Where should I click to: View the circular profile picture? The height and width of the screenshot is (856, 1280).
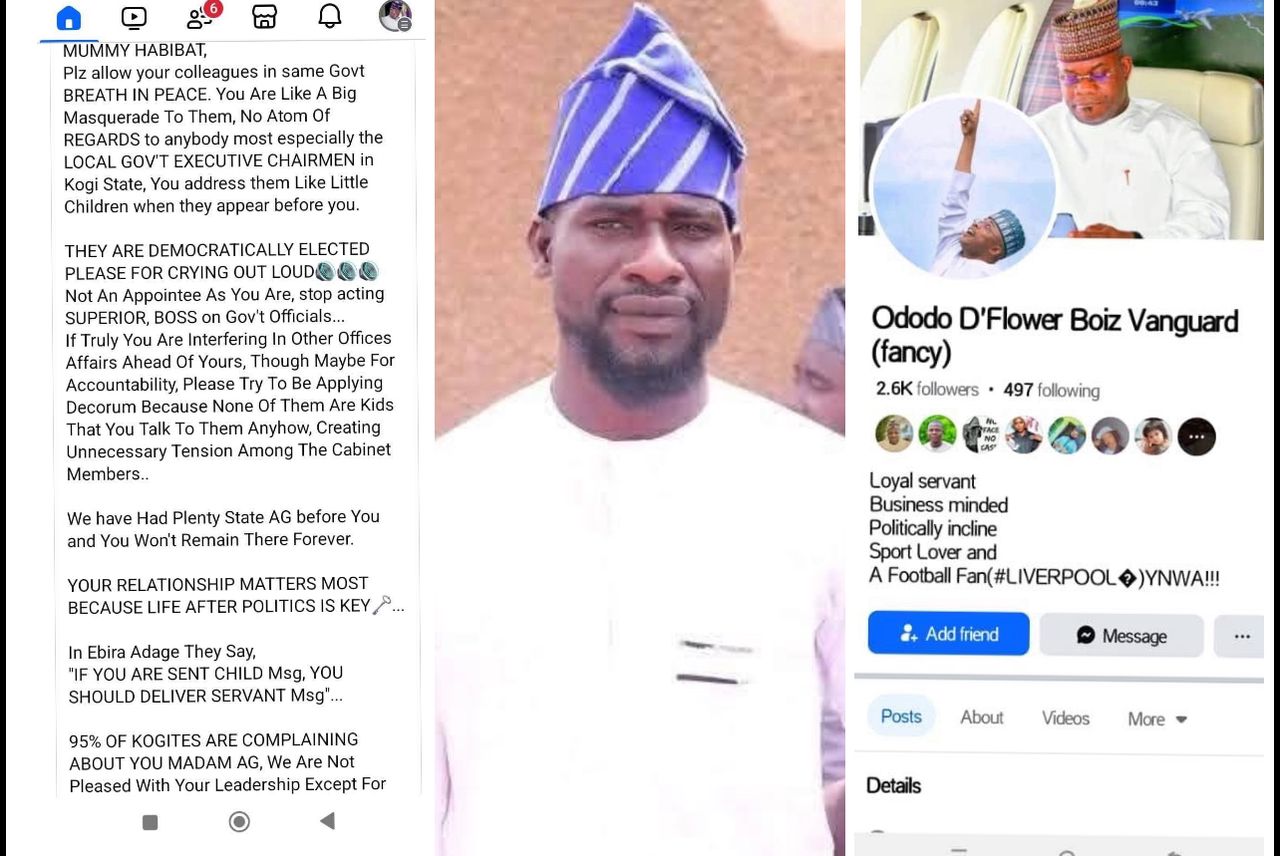coord(961,187)
